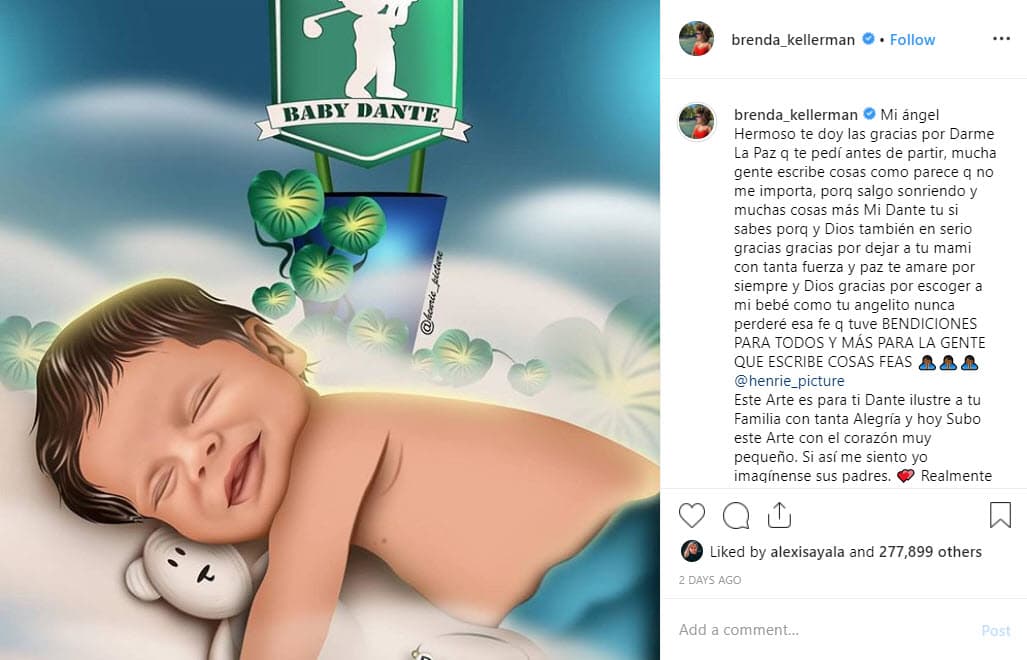Open brenda_kellerman username in header
Image resolution: width=1027 pixels, height=660 pixels.
tap(793, 40)
